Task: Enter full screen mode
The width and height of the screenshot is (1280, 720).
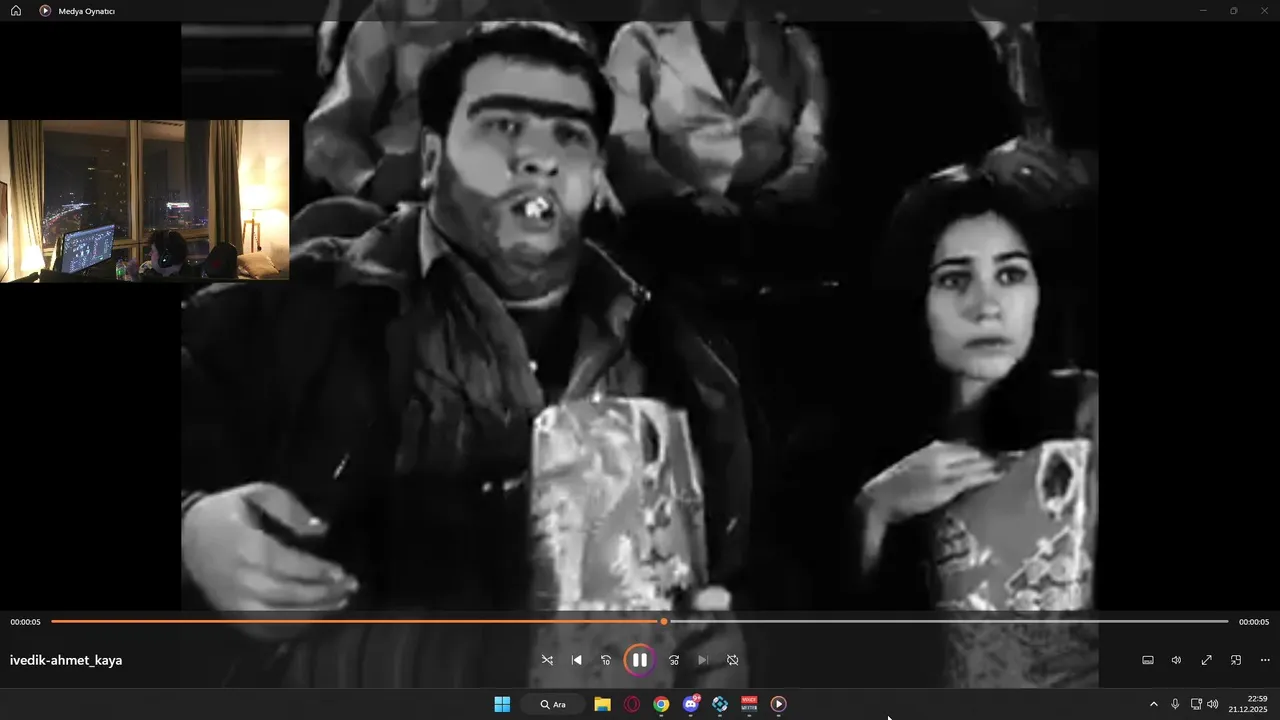Action: click(1207, 660)
